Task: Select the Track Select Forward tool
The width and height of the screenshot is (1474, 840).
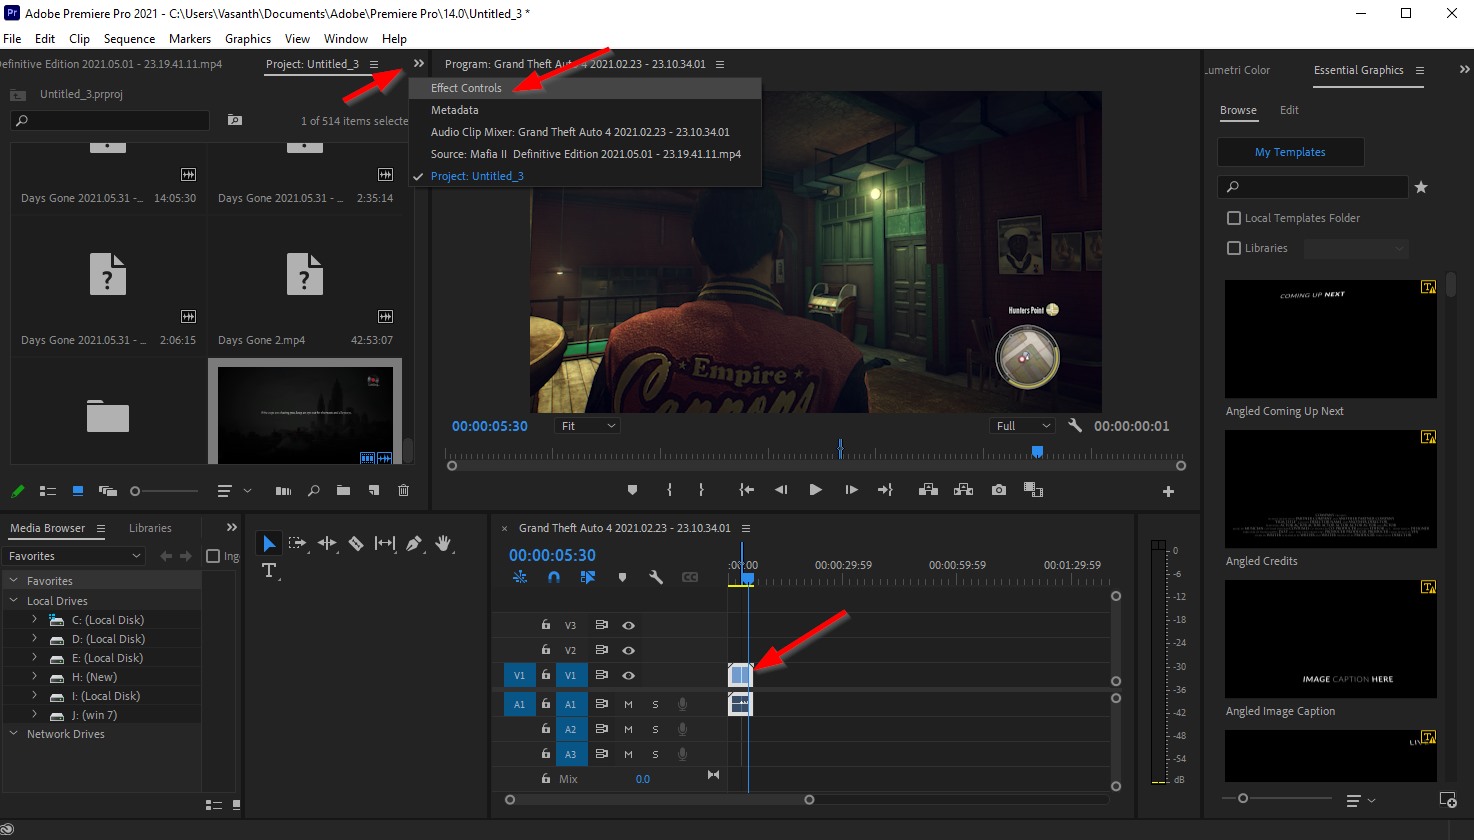Action: pos(297,543)
